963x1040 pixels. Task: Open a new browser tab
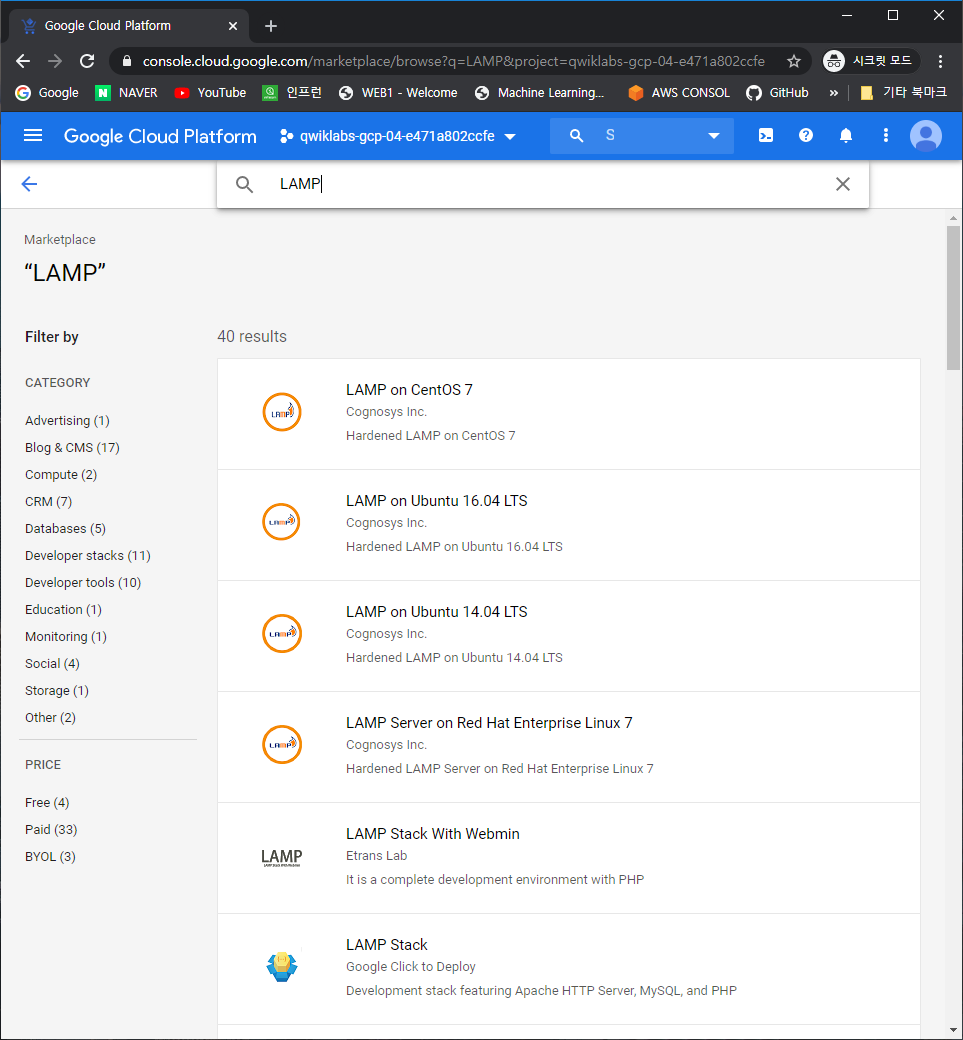tap(271, 26)
